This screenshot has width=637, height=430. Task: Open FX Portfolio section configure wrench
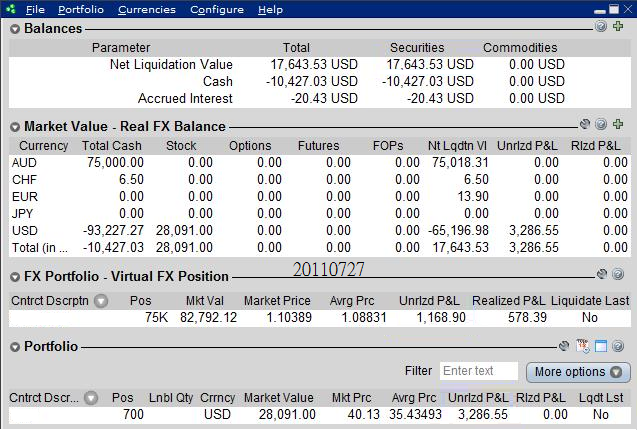[x=602, y=274]
